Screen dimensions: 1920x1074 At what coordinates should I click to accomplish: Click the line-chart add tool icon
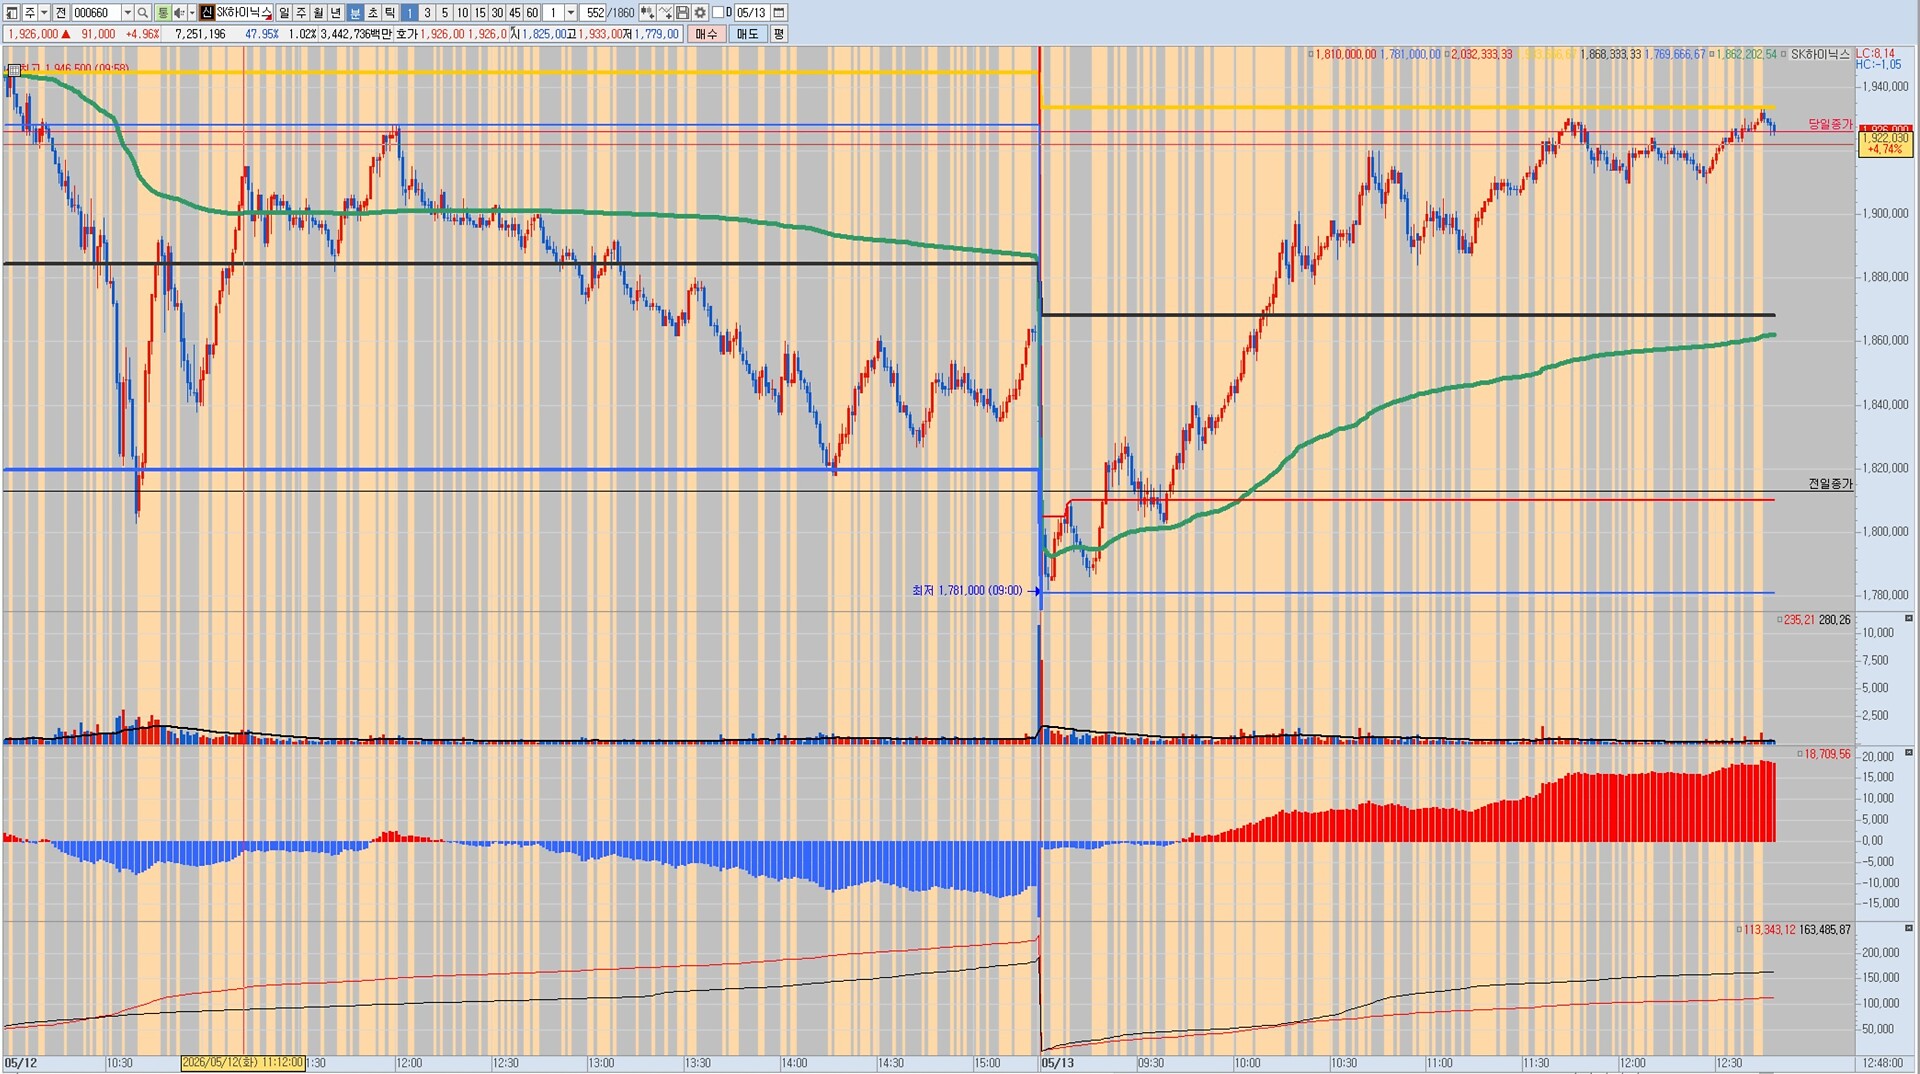665,13
